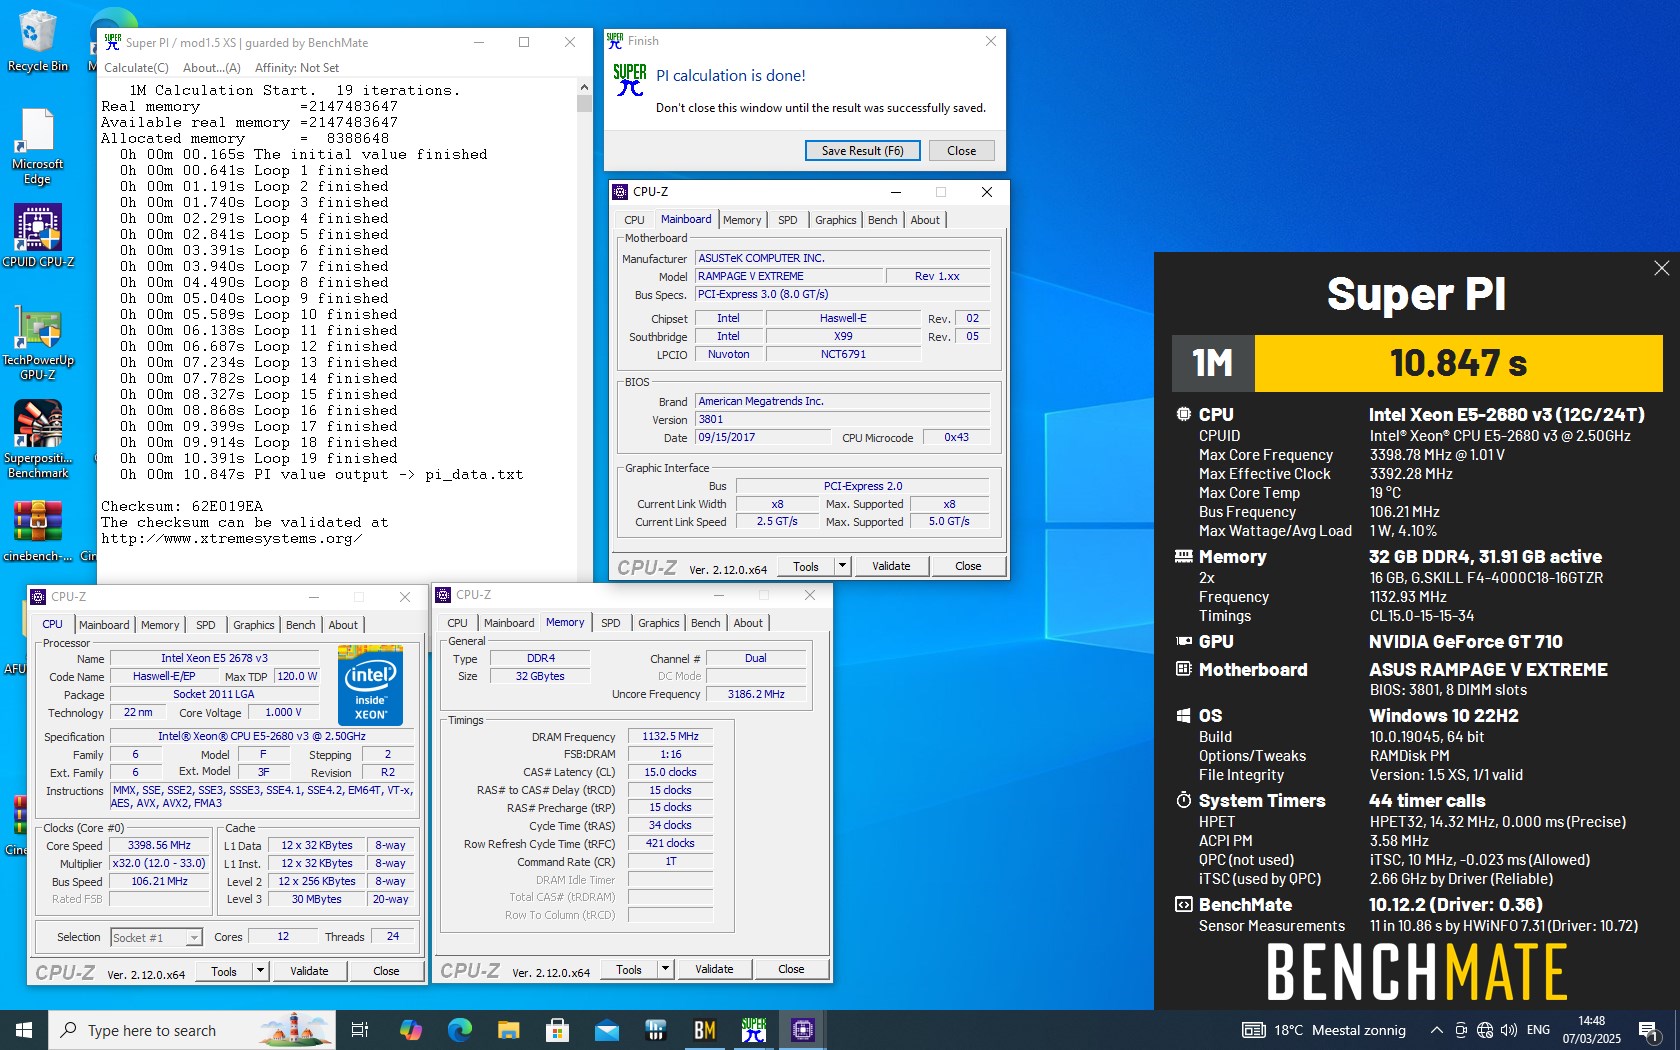Expand the Socket #1 selection dropdown
This screenshot has width=1680, height=1050.
194,937
